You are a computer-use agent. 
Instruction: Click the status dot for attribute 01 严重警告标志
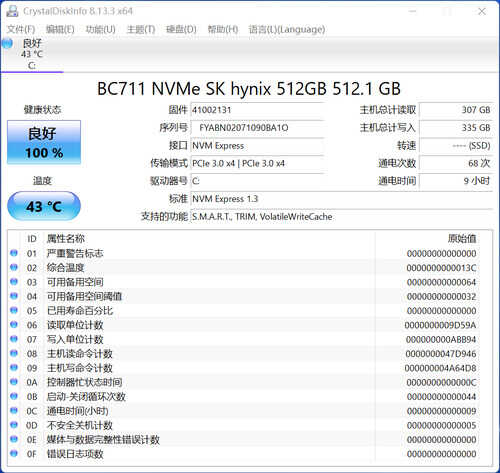coord(14,253)
